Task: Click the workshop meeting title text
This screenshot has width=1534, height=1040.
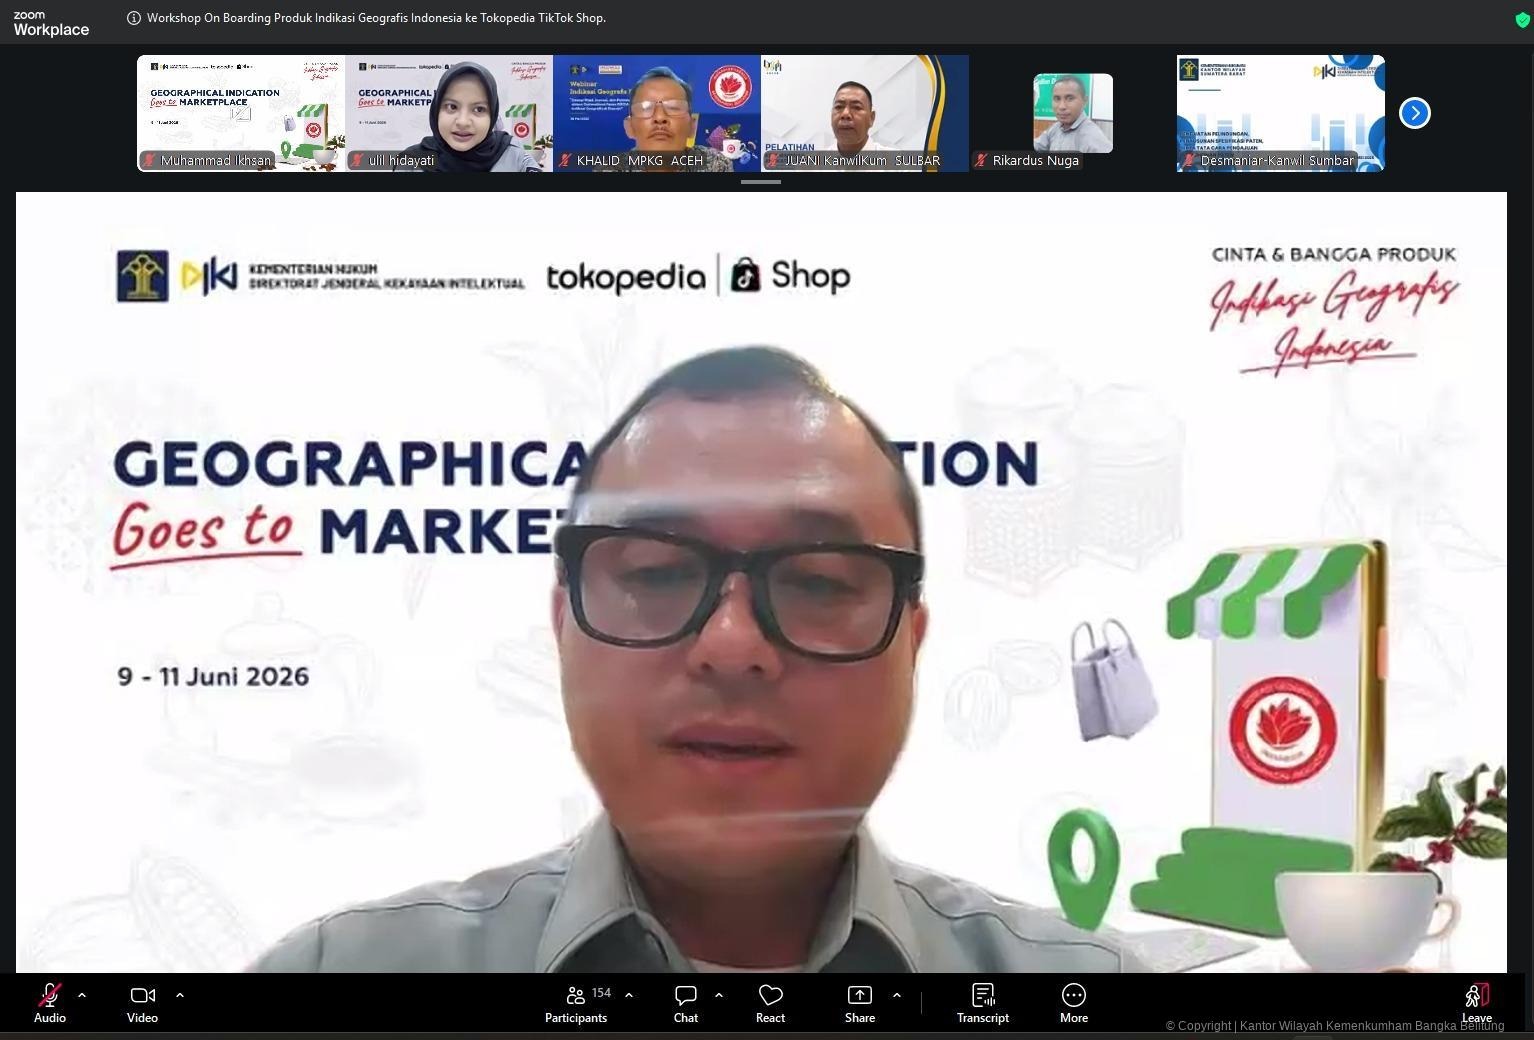Action: click(376, 18)
